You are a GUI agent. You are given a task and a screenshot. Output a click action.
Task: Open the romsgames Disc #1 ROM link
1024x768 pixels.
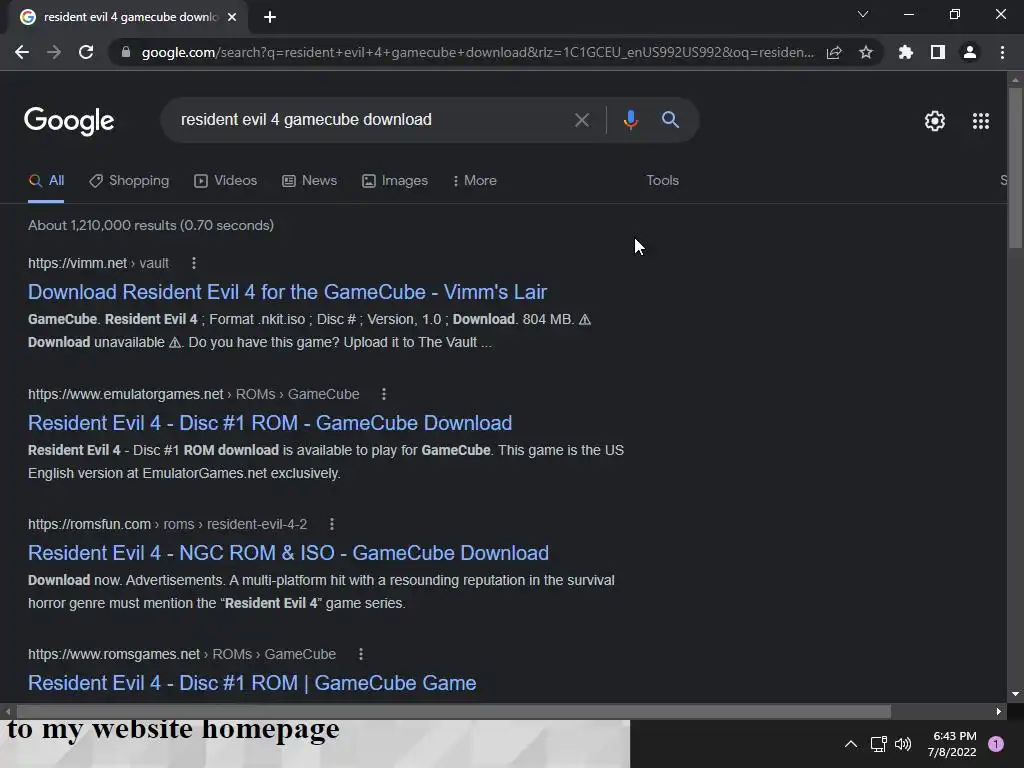252,683
